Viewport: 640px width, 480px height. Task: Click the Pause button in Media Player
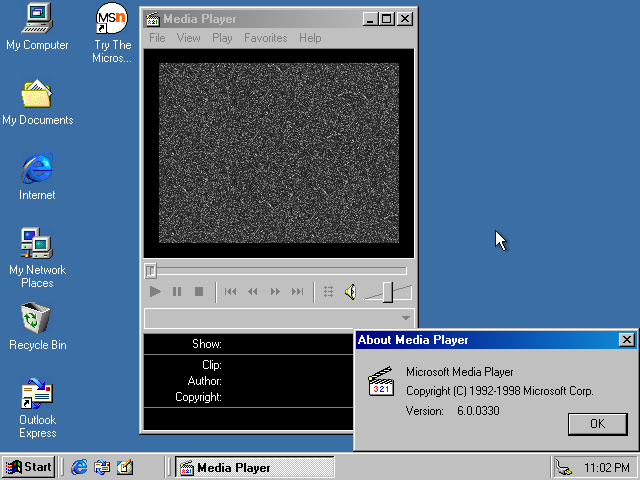click(177, 291)
